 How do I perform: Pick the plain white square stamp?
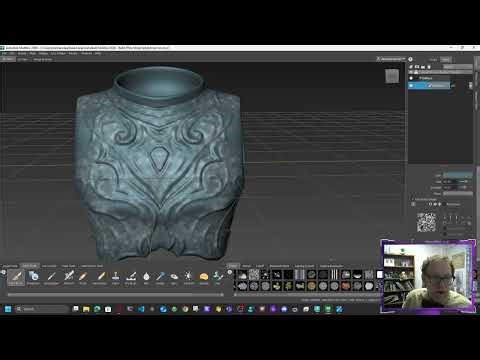pos(380,275)
